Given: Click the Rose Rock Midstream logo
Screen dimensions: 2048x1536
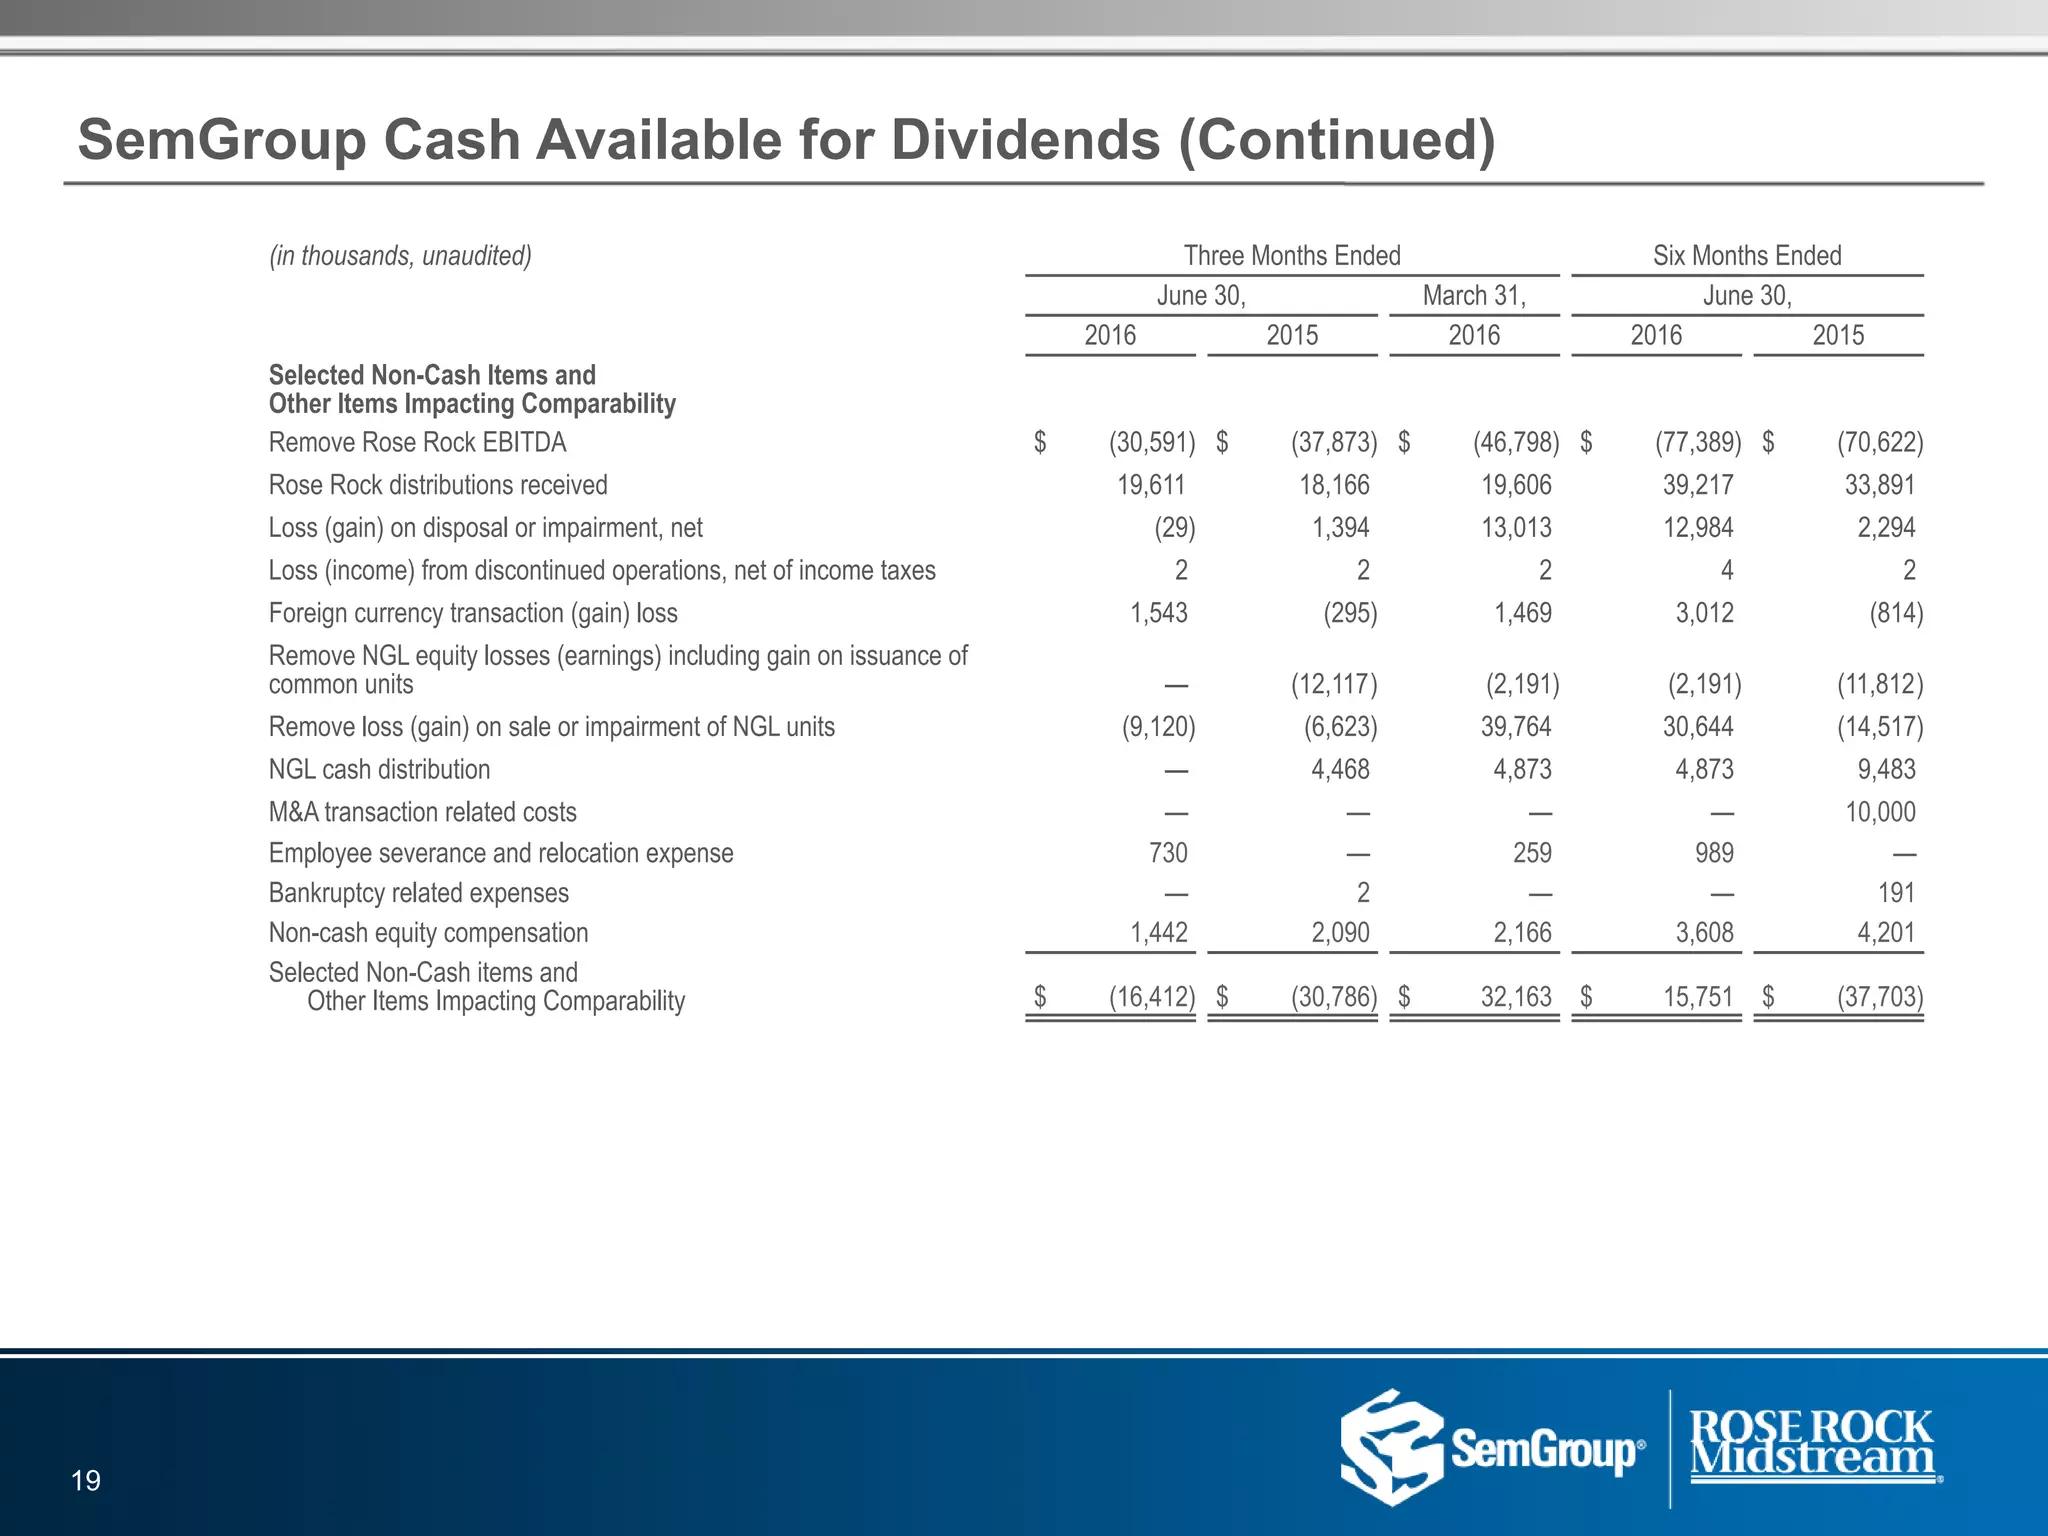Looking at the screenshot, I should click(x=1816, y=1446).
